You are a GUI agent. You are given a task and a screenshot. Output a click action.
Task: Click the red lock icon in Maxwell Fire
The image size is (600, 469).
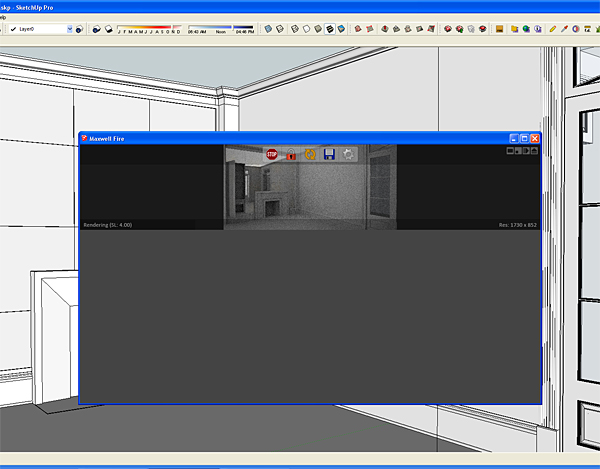click(291, 154)
